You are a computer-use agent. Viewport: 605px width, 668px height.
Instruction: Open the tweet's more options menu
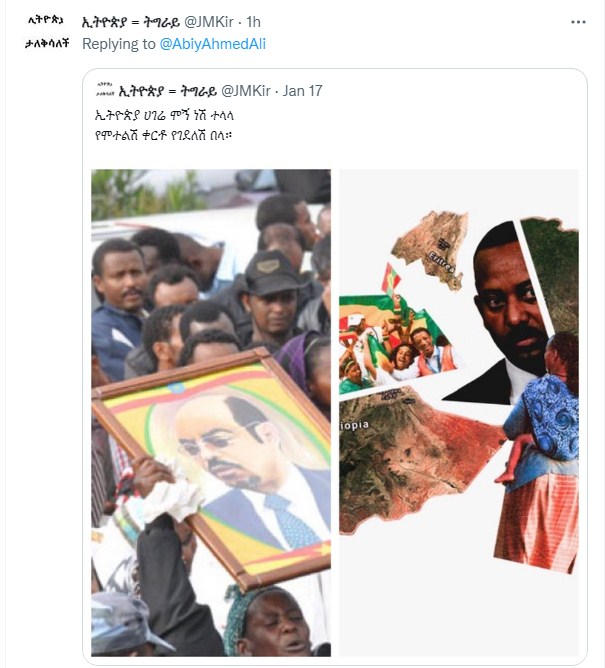coord(579,21)
